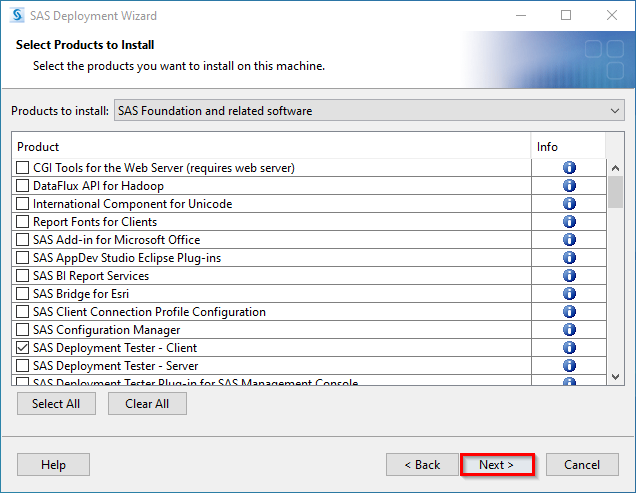
Task: Select SAS Add-in for Microsoft Office checkbox
Action: pos(22,239)
